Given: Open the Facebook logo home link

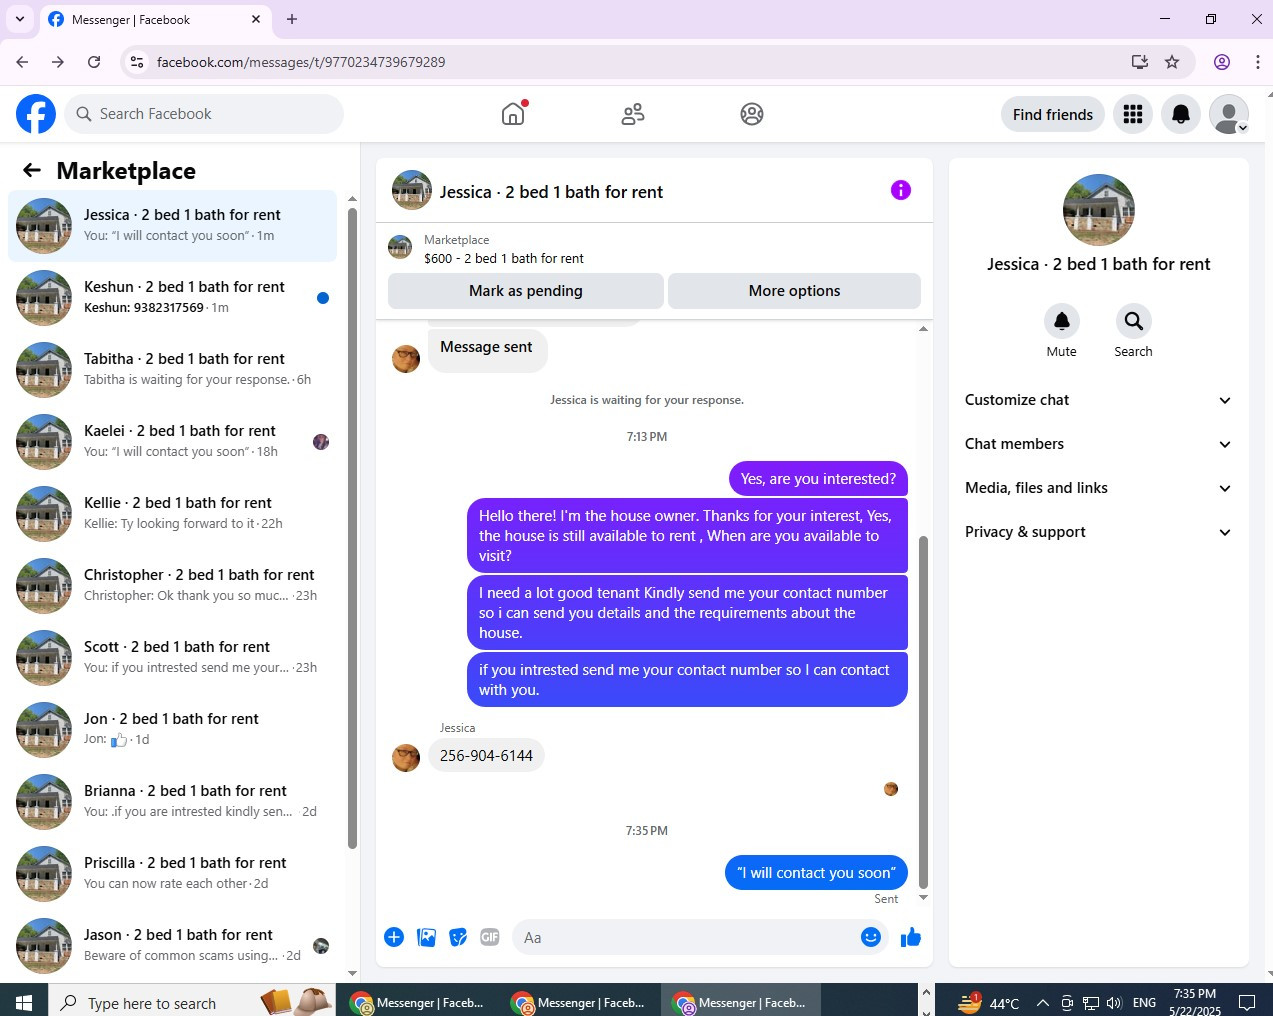Looking at the screenshot, I should pos(36,114).
